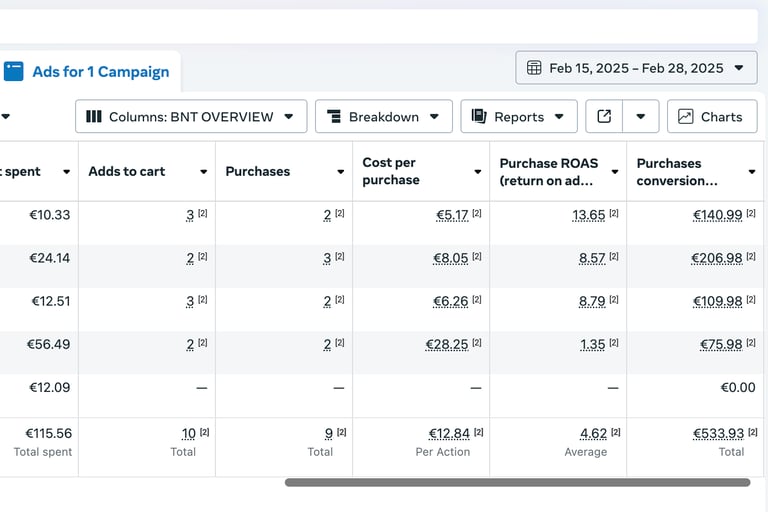The width and height of the screenshot is (768, 512).
Task: Click the Breakdown icon
Action: [x=334, y=117]
